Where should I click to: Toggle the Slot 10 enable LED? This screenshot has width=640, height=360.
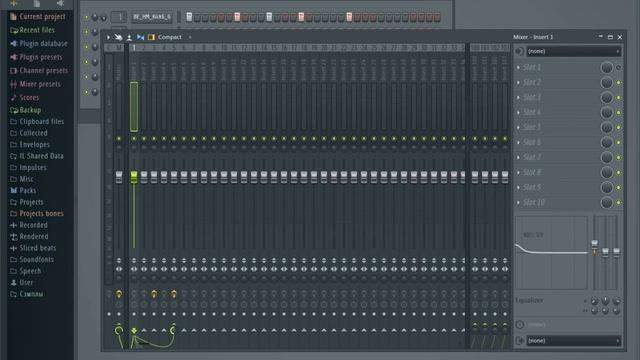(618, 202)
